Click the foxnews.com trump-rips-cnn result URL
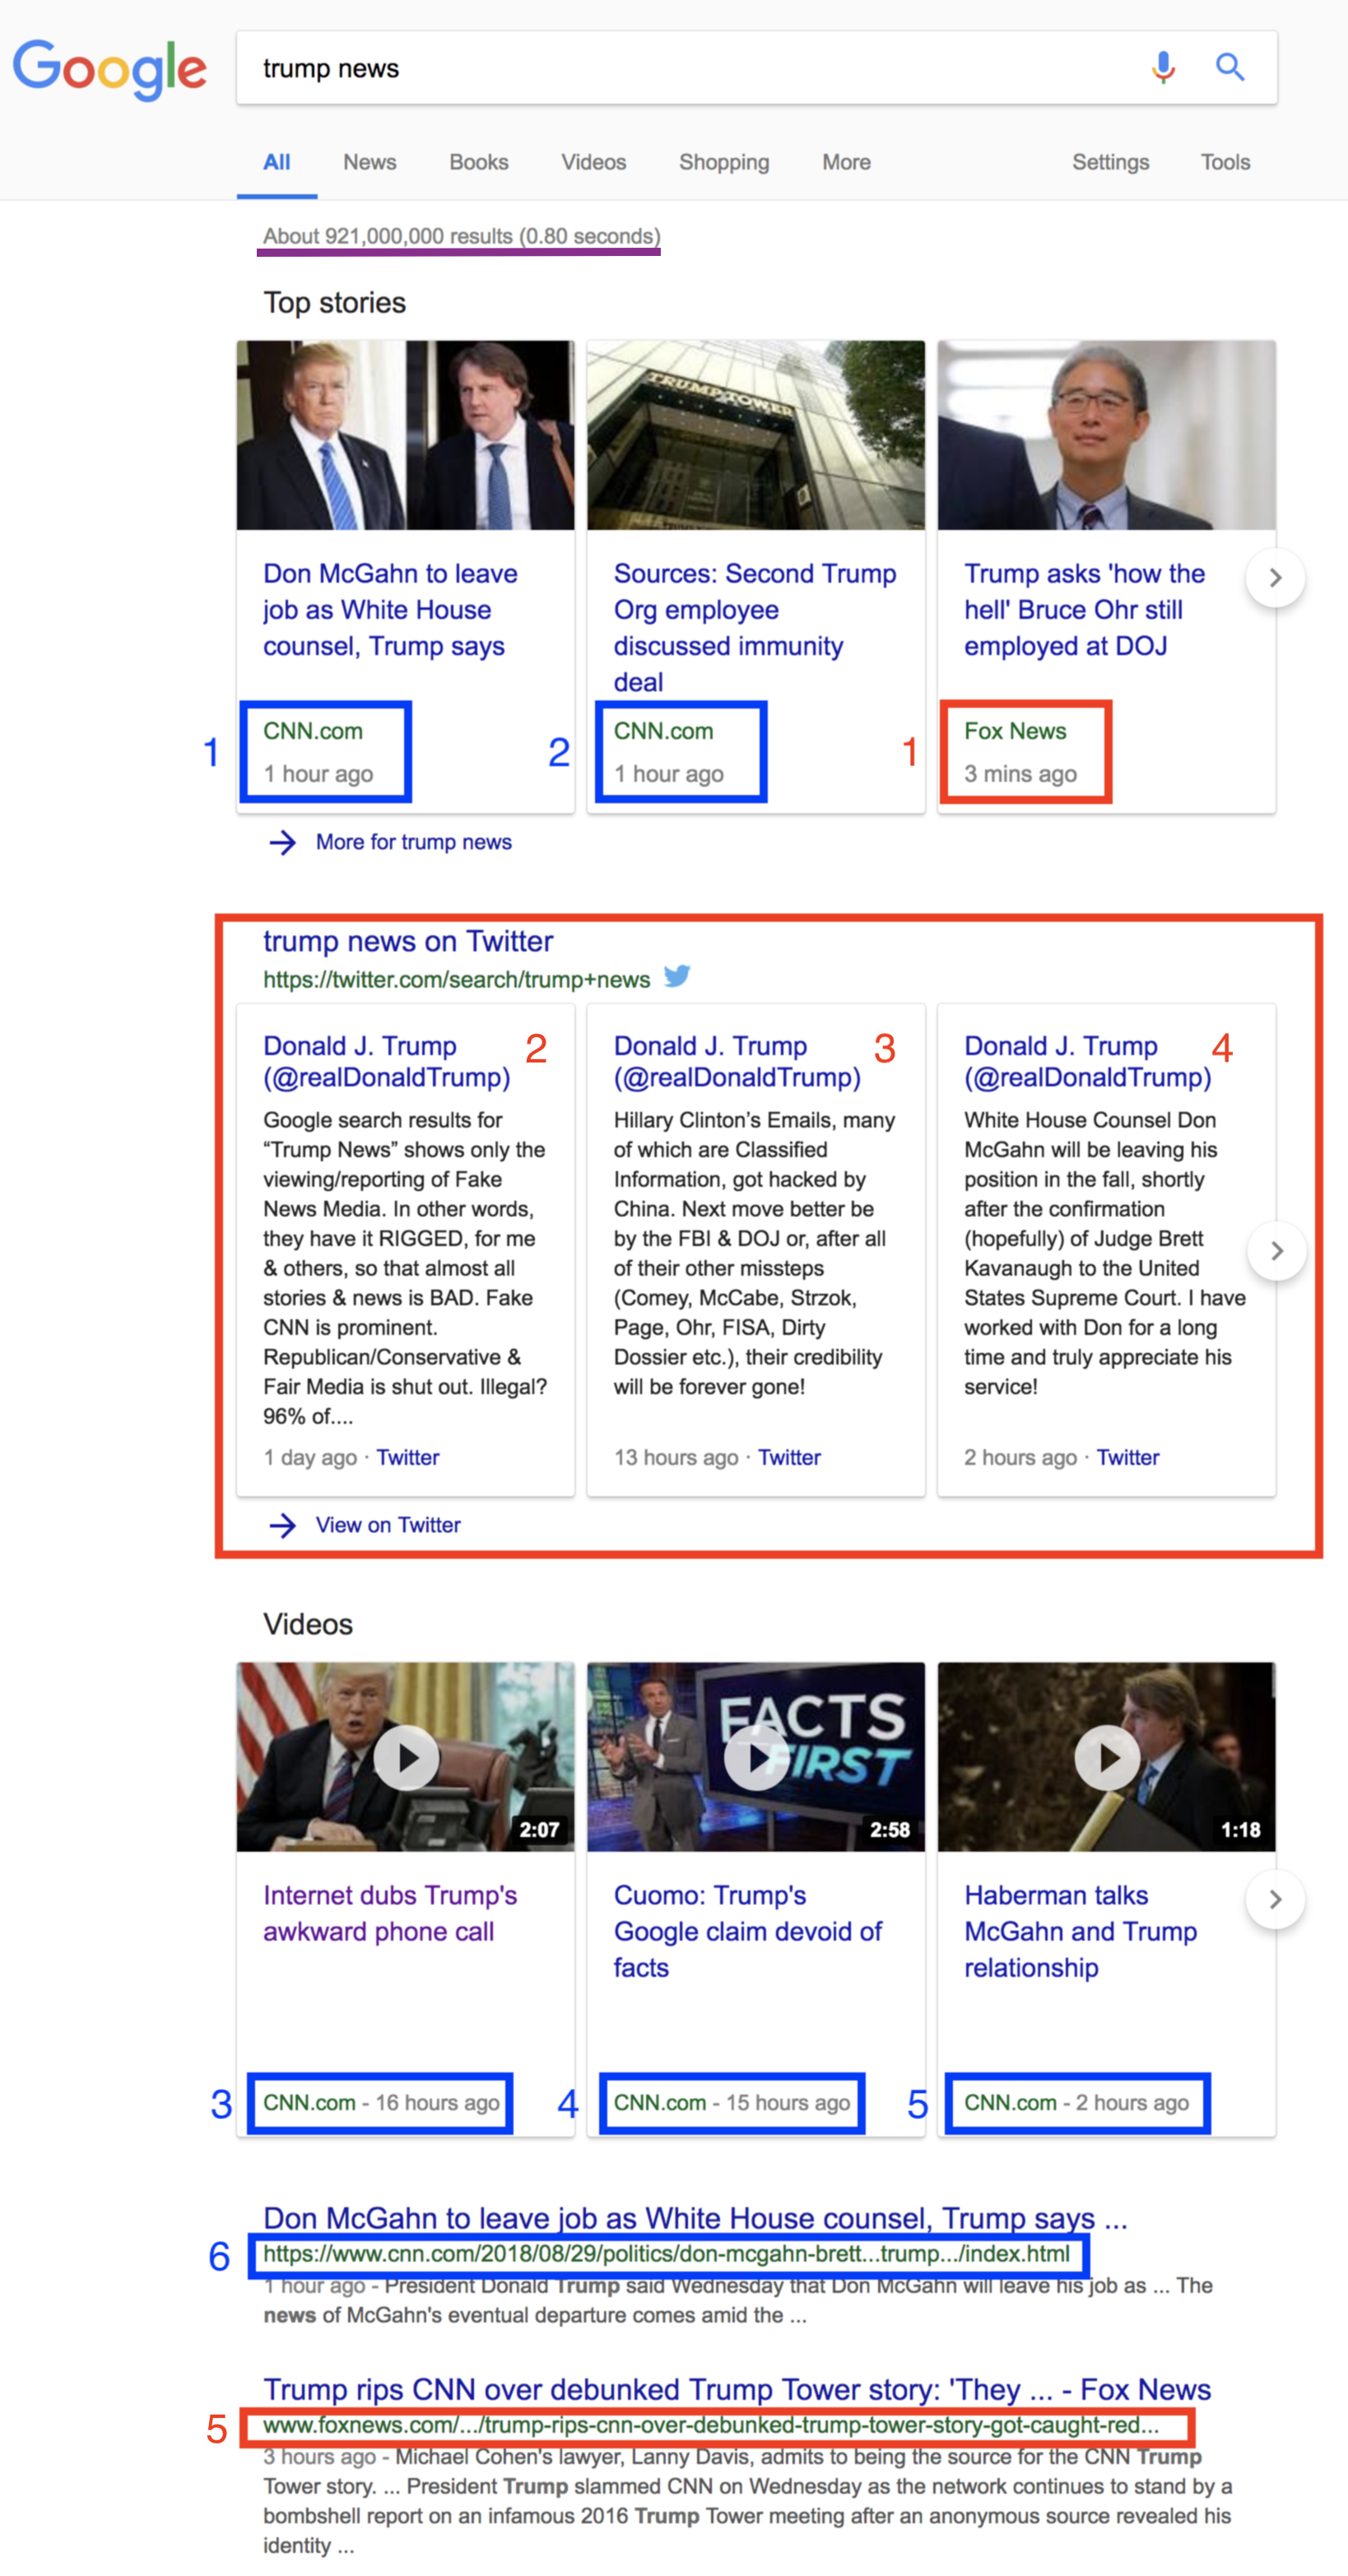1348x2576 pixels. (x=711, y=2425)
